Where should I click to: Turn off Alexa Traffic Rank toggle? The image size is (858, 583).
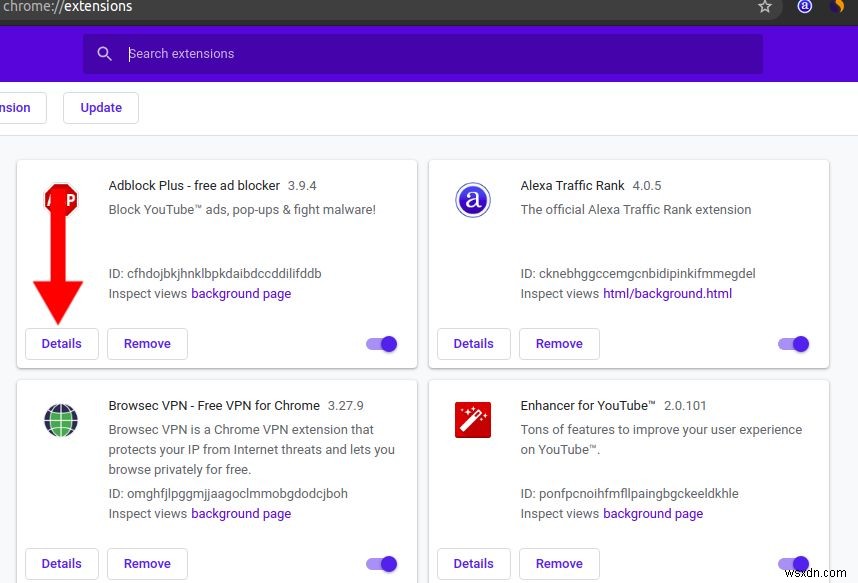[x=793, y=344]
